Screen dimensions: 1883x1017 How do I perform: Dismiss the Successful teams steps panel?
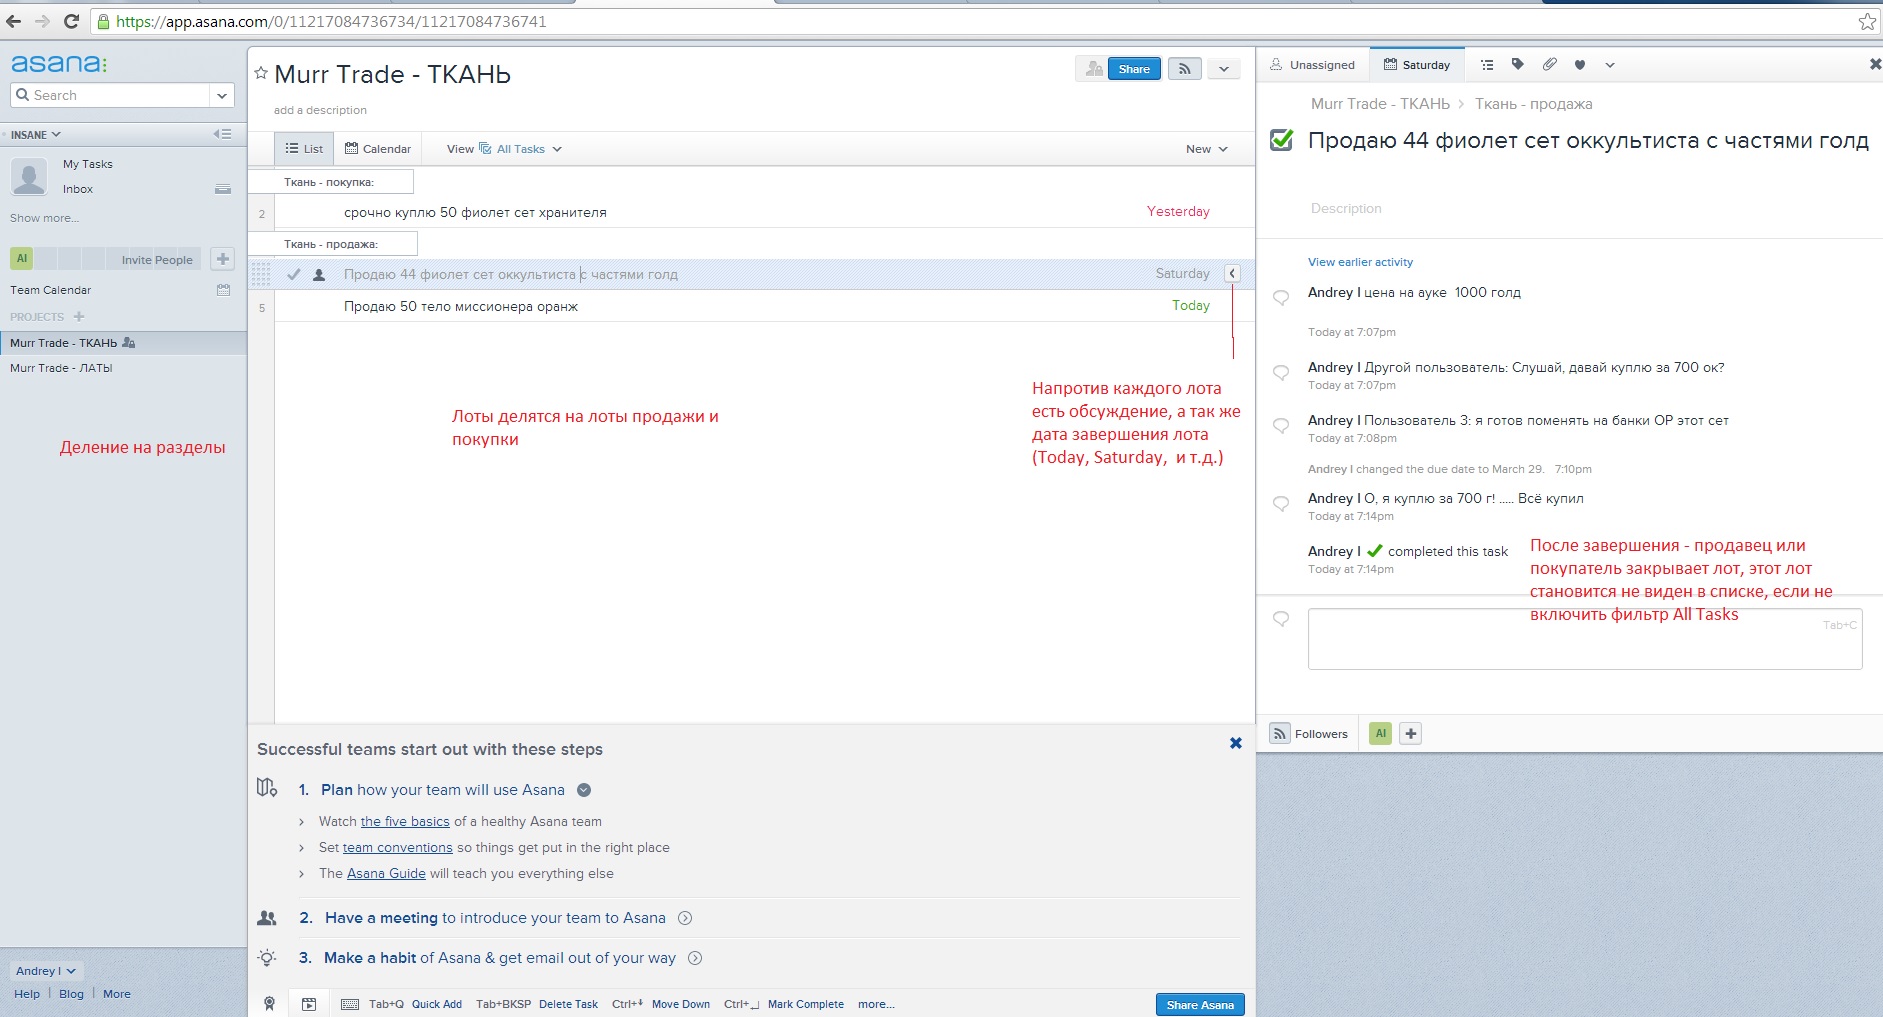[x=1236, y=743]
